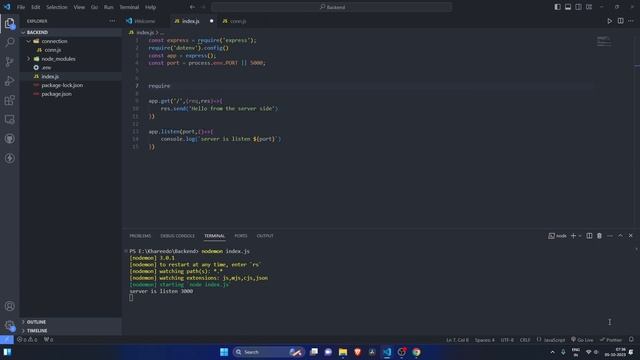Maximize terminal panel with up chevron
Image resolution: width=640 pixels, height=360 pixels.
click(x=620, y=236)
